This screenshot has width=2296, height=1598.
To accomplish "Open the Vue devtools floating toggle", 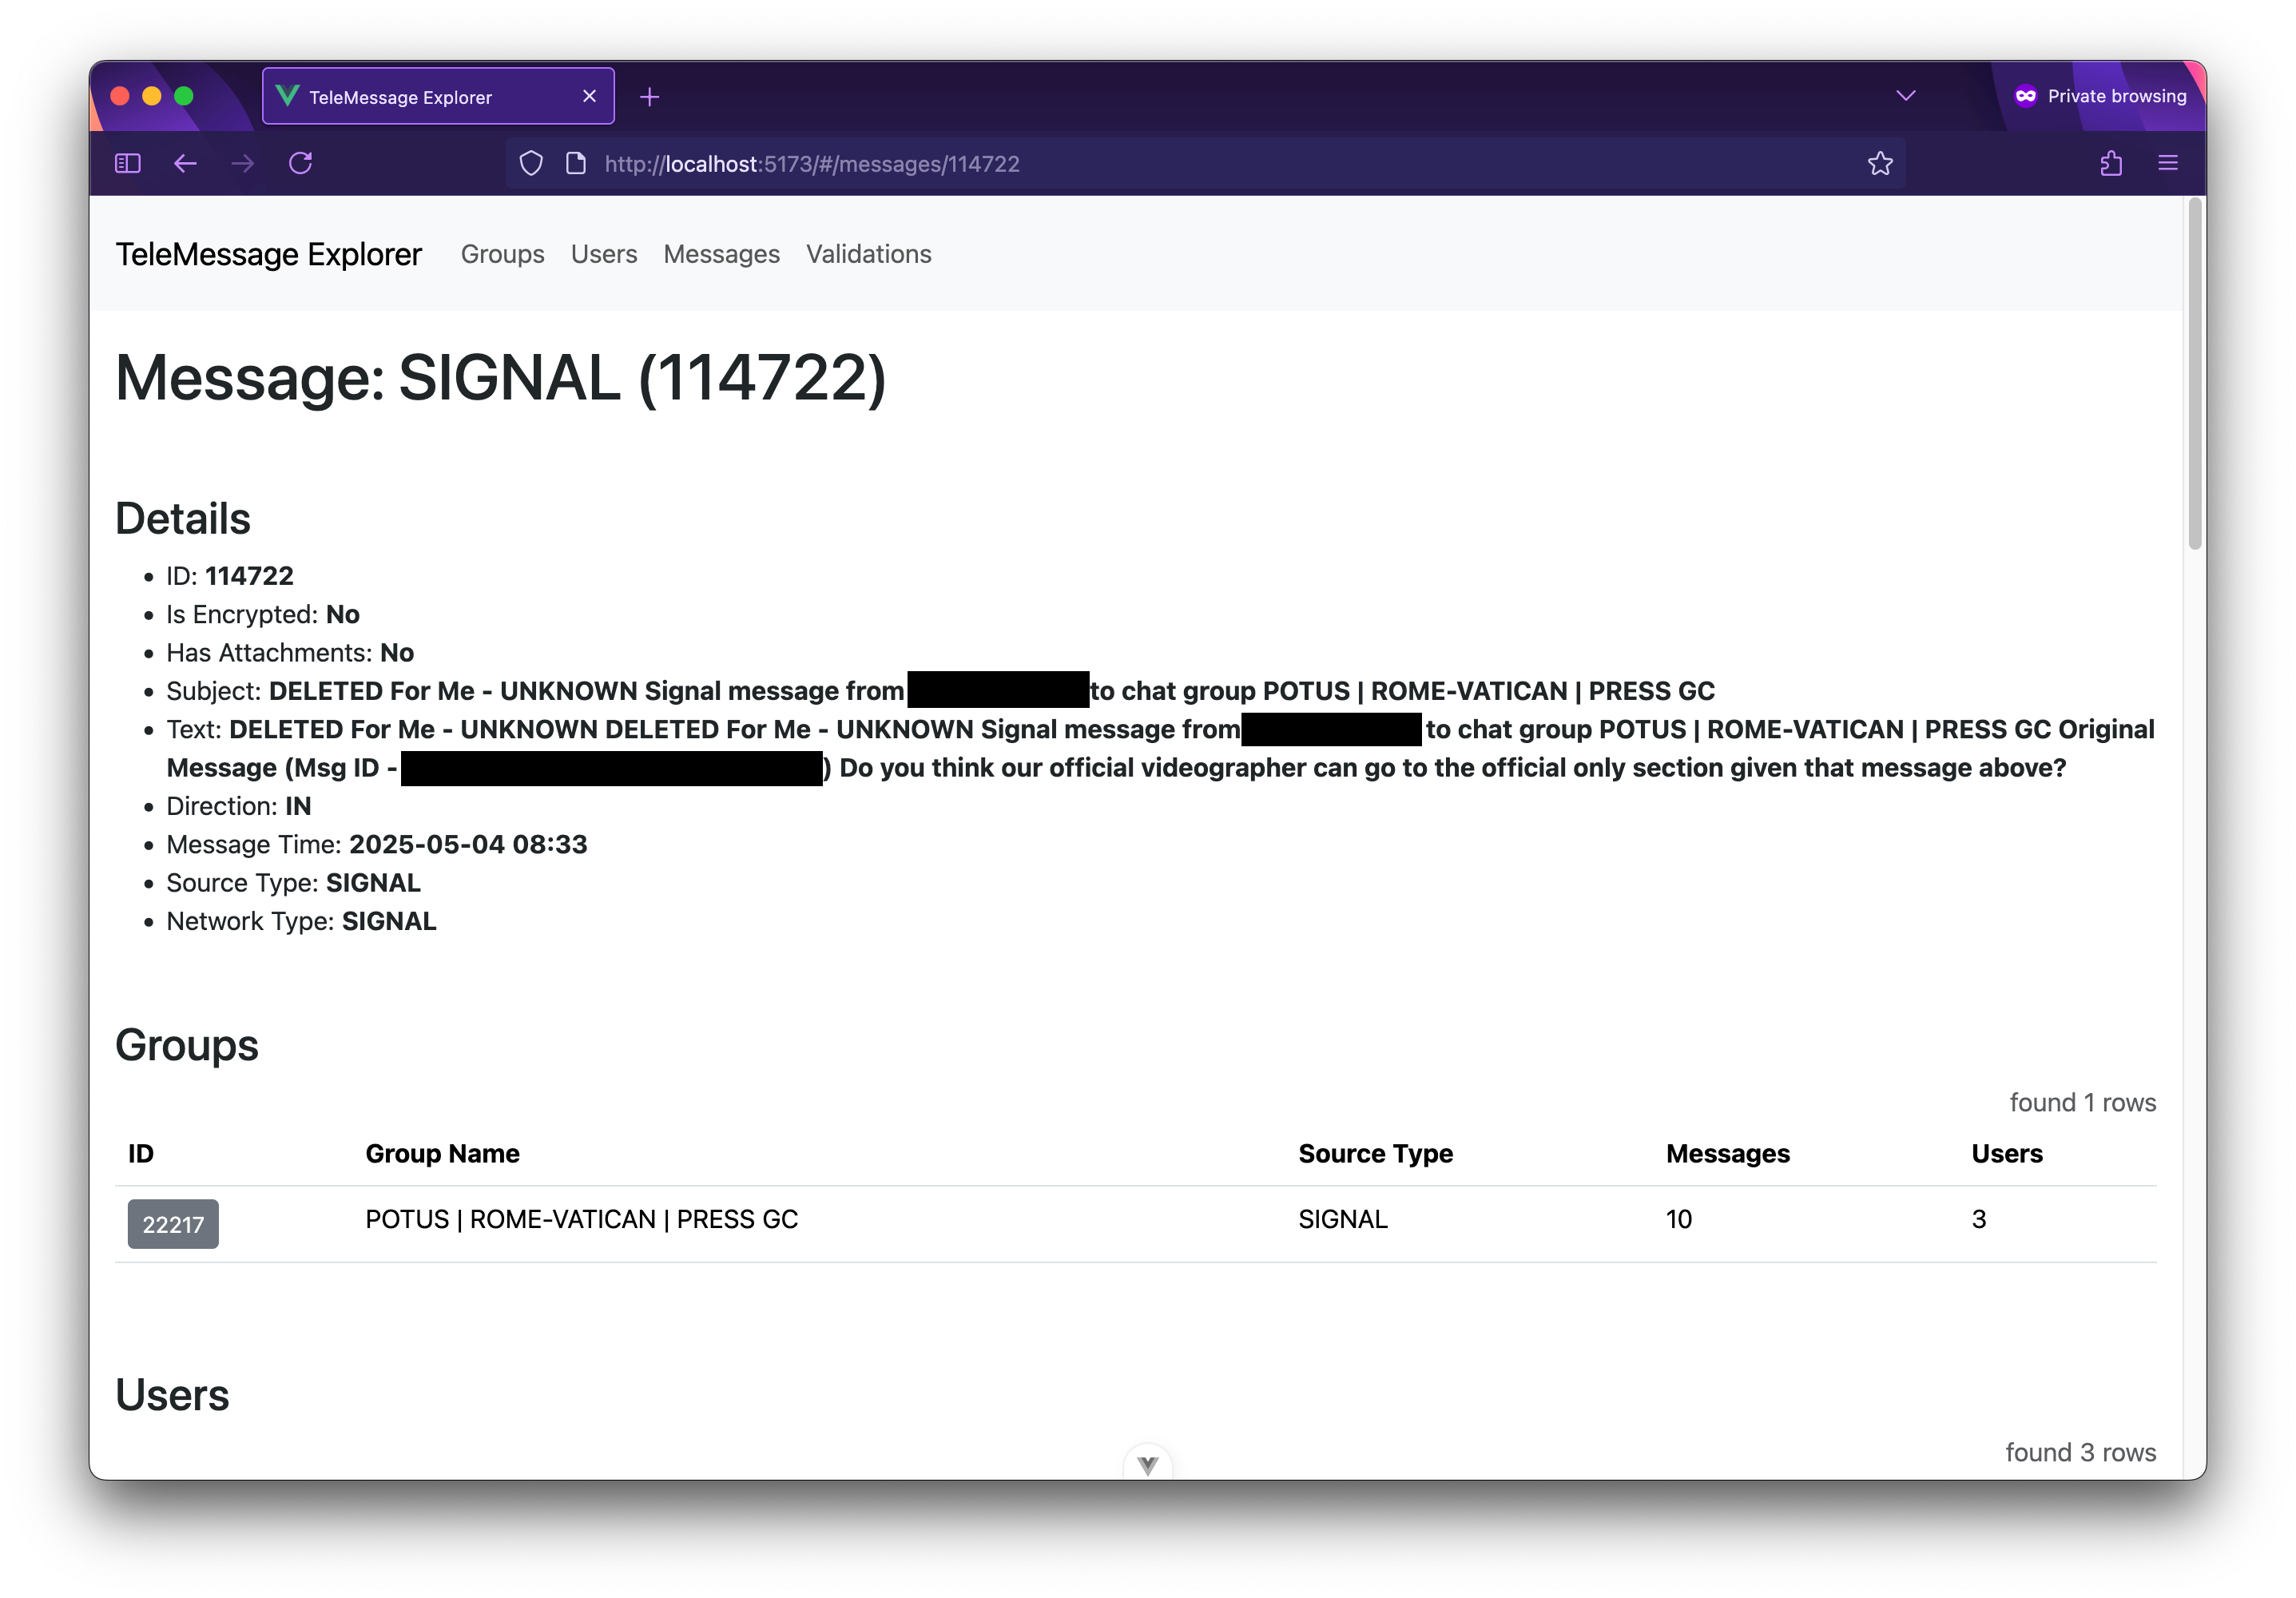I will (x=1147, y=1464).
